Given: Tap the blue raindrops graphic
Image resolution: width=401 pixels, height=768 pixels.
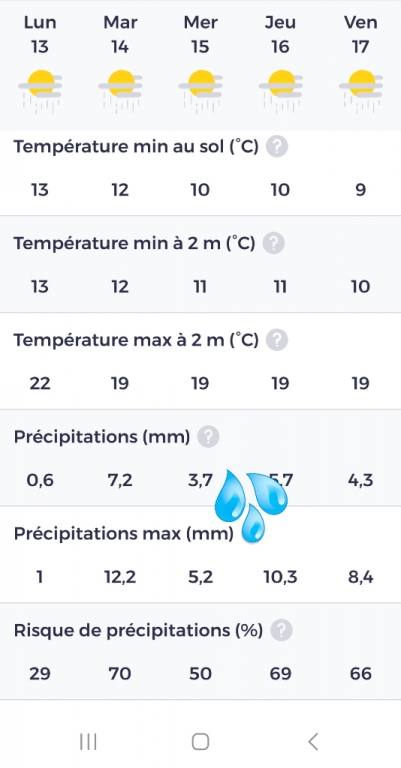Looking at the screenshot, I should point(251,505).
